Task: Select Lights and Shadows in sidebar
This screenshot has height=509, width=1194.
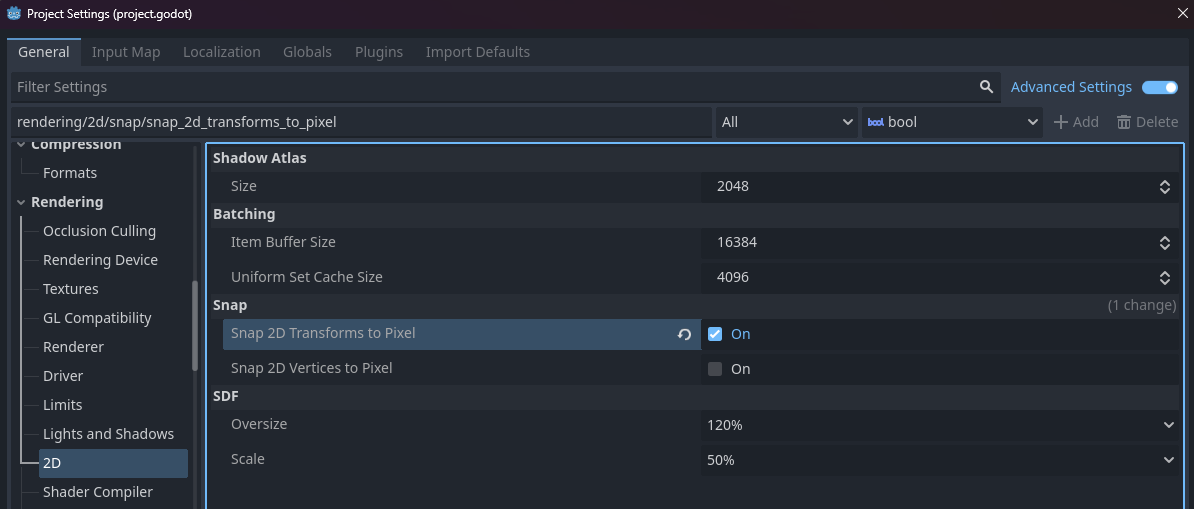Action: pos(108,434)
